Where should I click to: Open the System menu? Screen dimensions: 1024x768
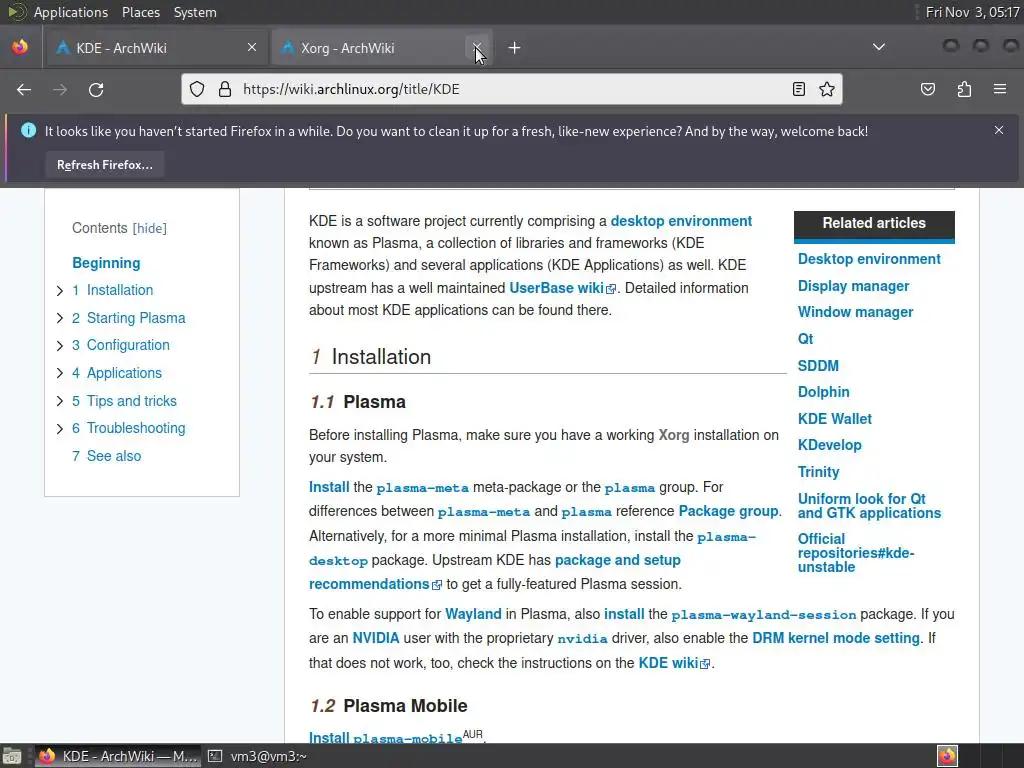[x=195, y=12]
